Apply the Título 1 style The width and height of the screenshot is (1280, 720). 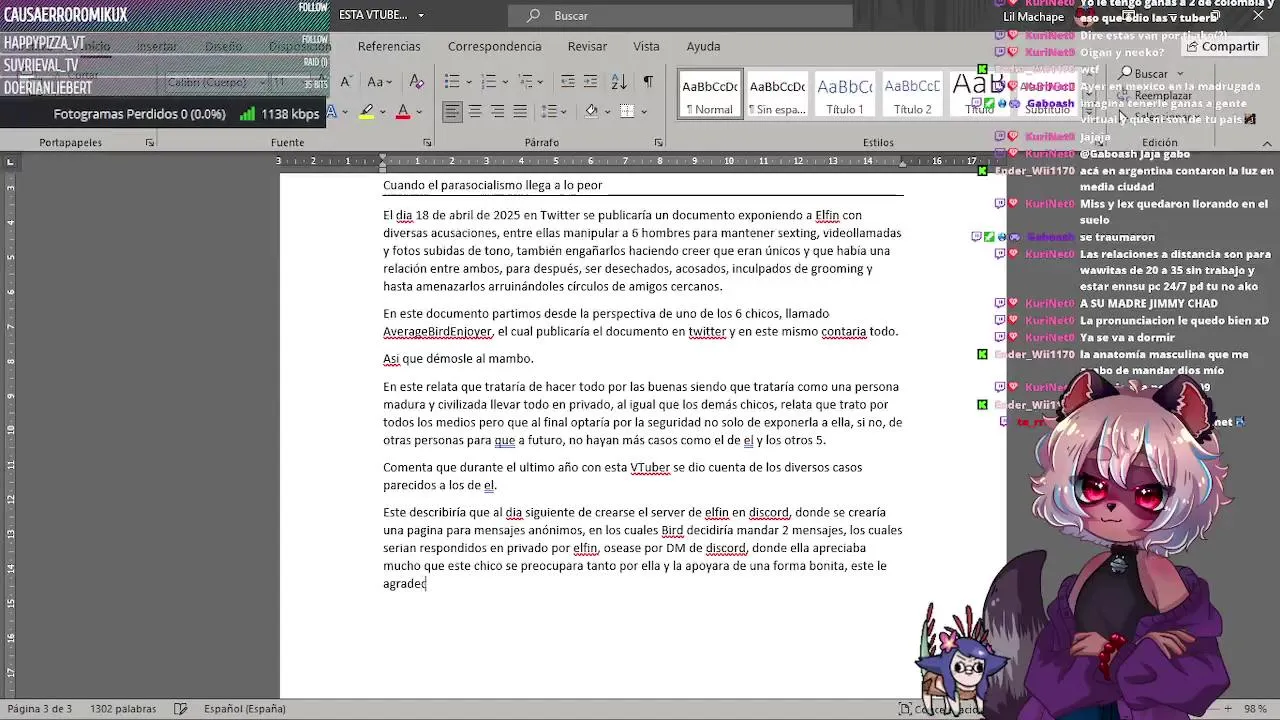click(845, 96)
